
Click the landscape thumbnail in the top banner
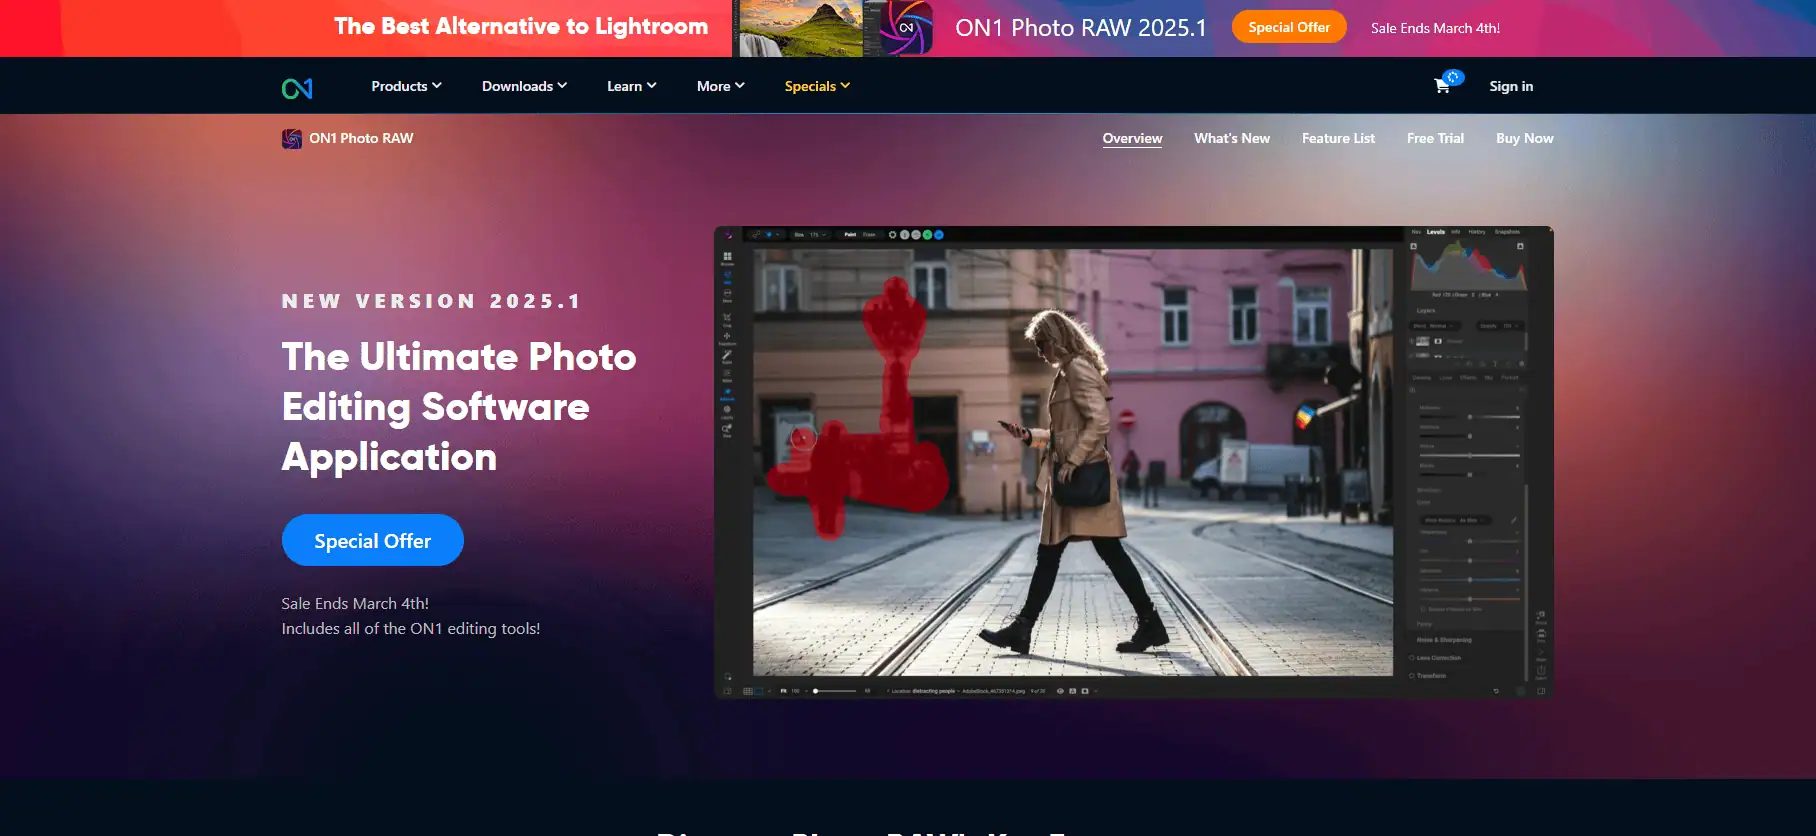(800, 28)
